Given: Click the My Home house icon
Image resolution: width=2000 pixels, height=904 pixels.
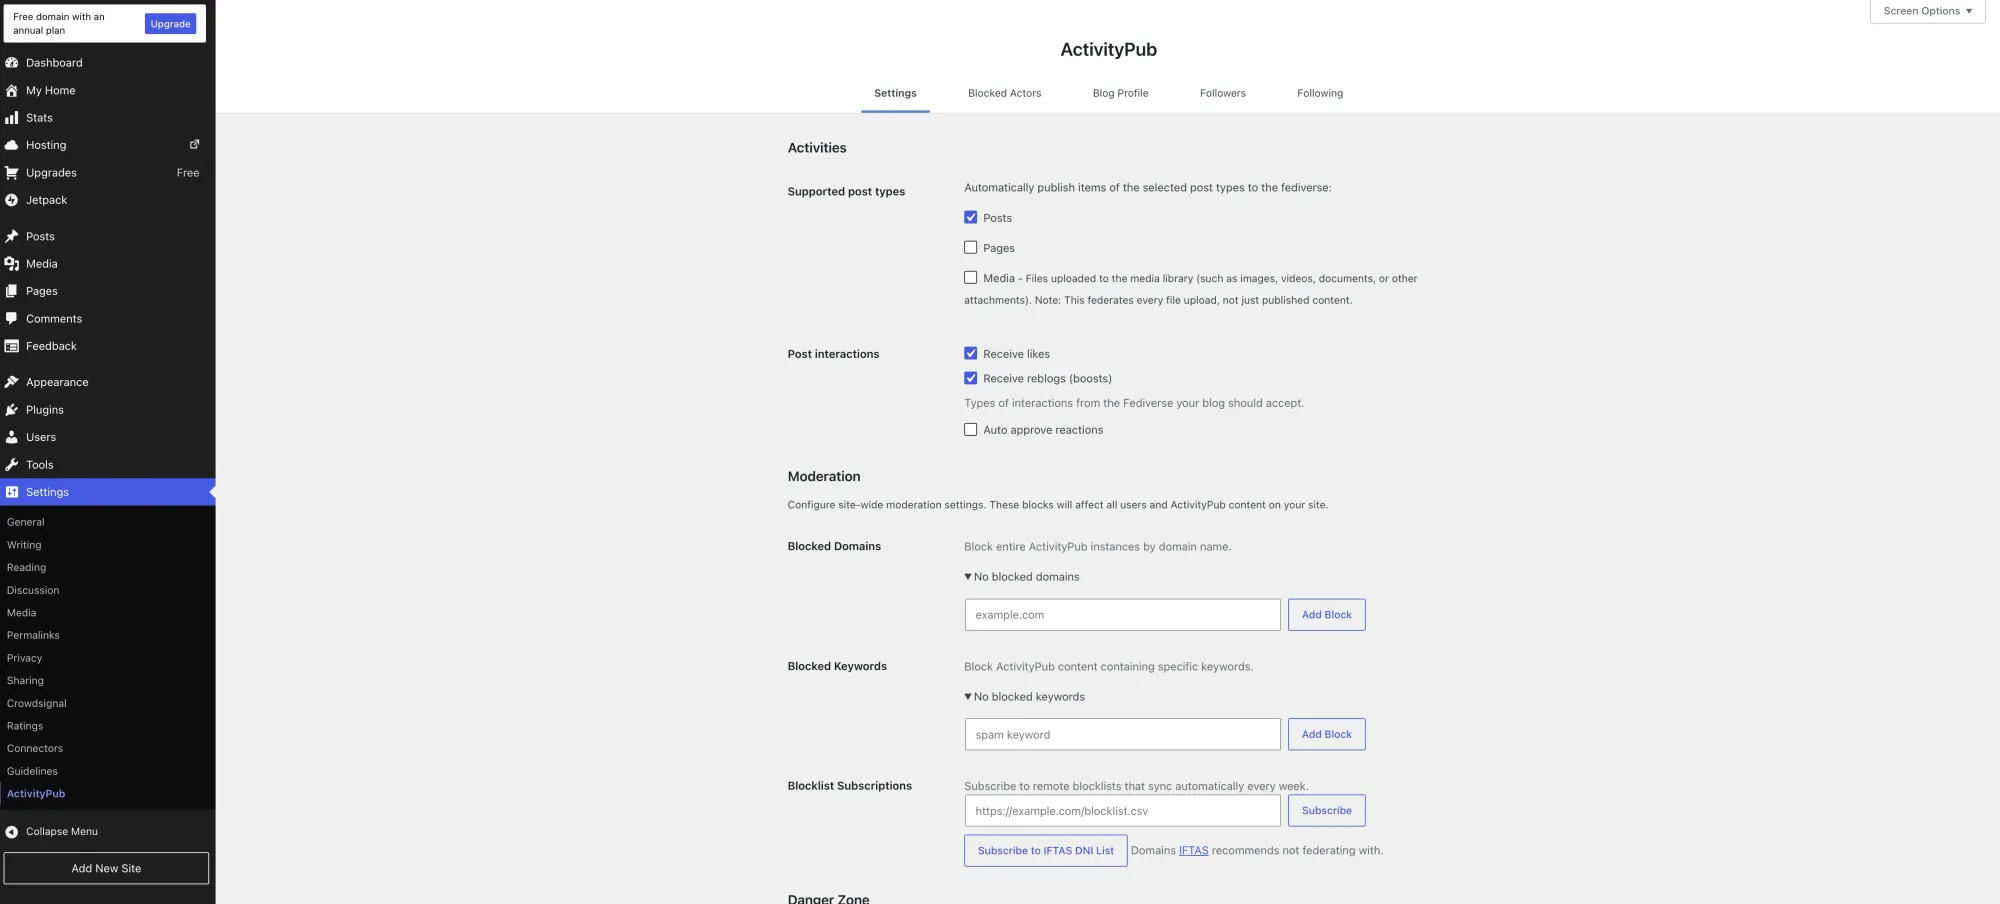Looking at the screenshot, I should click(12, 90).
